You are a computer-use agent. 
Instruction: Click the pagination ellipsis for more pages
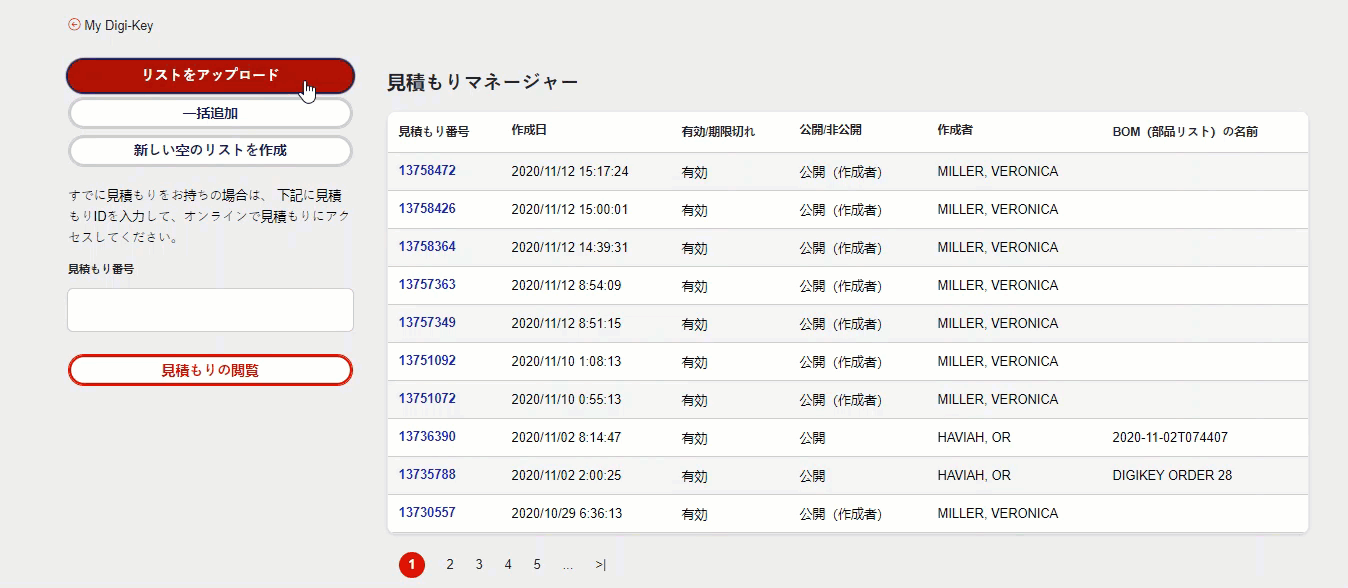(568, 565)
